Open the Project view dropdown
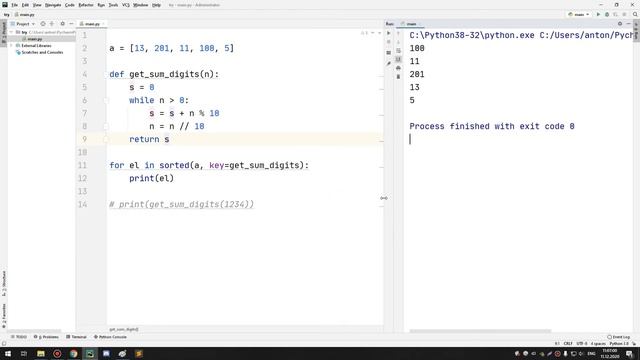Image resolution: width=640 pixels, height=360 pixels. point(22,24)
